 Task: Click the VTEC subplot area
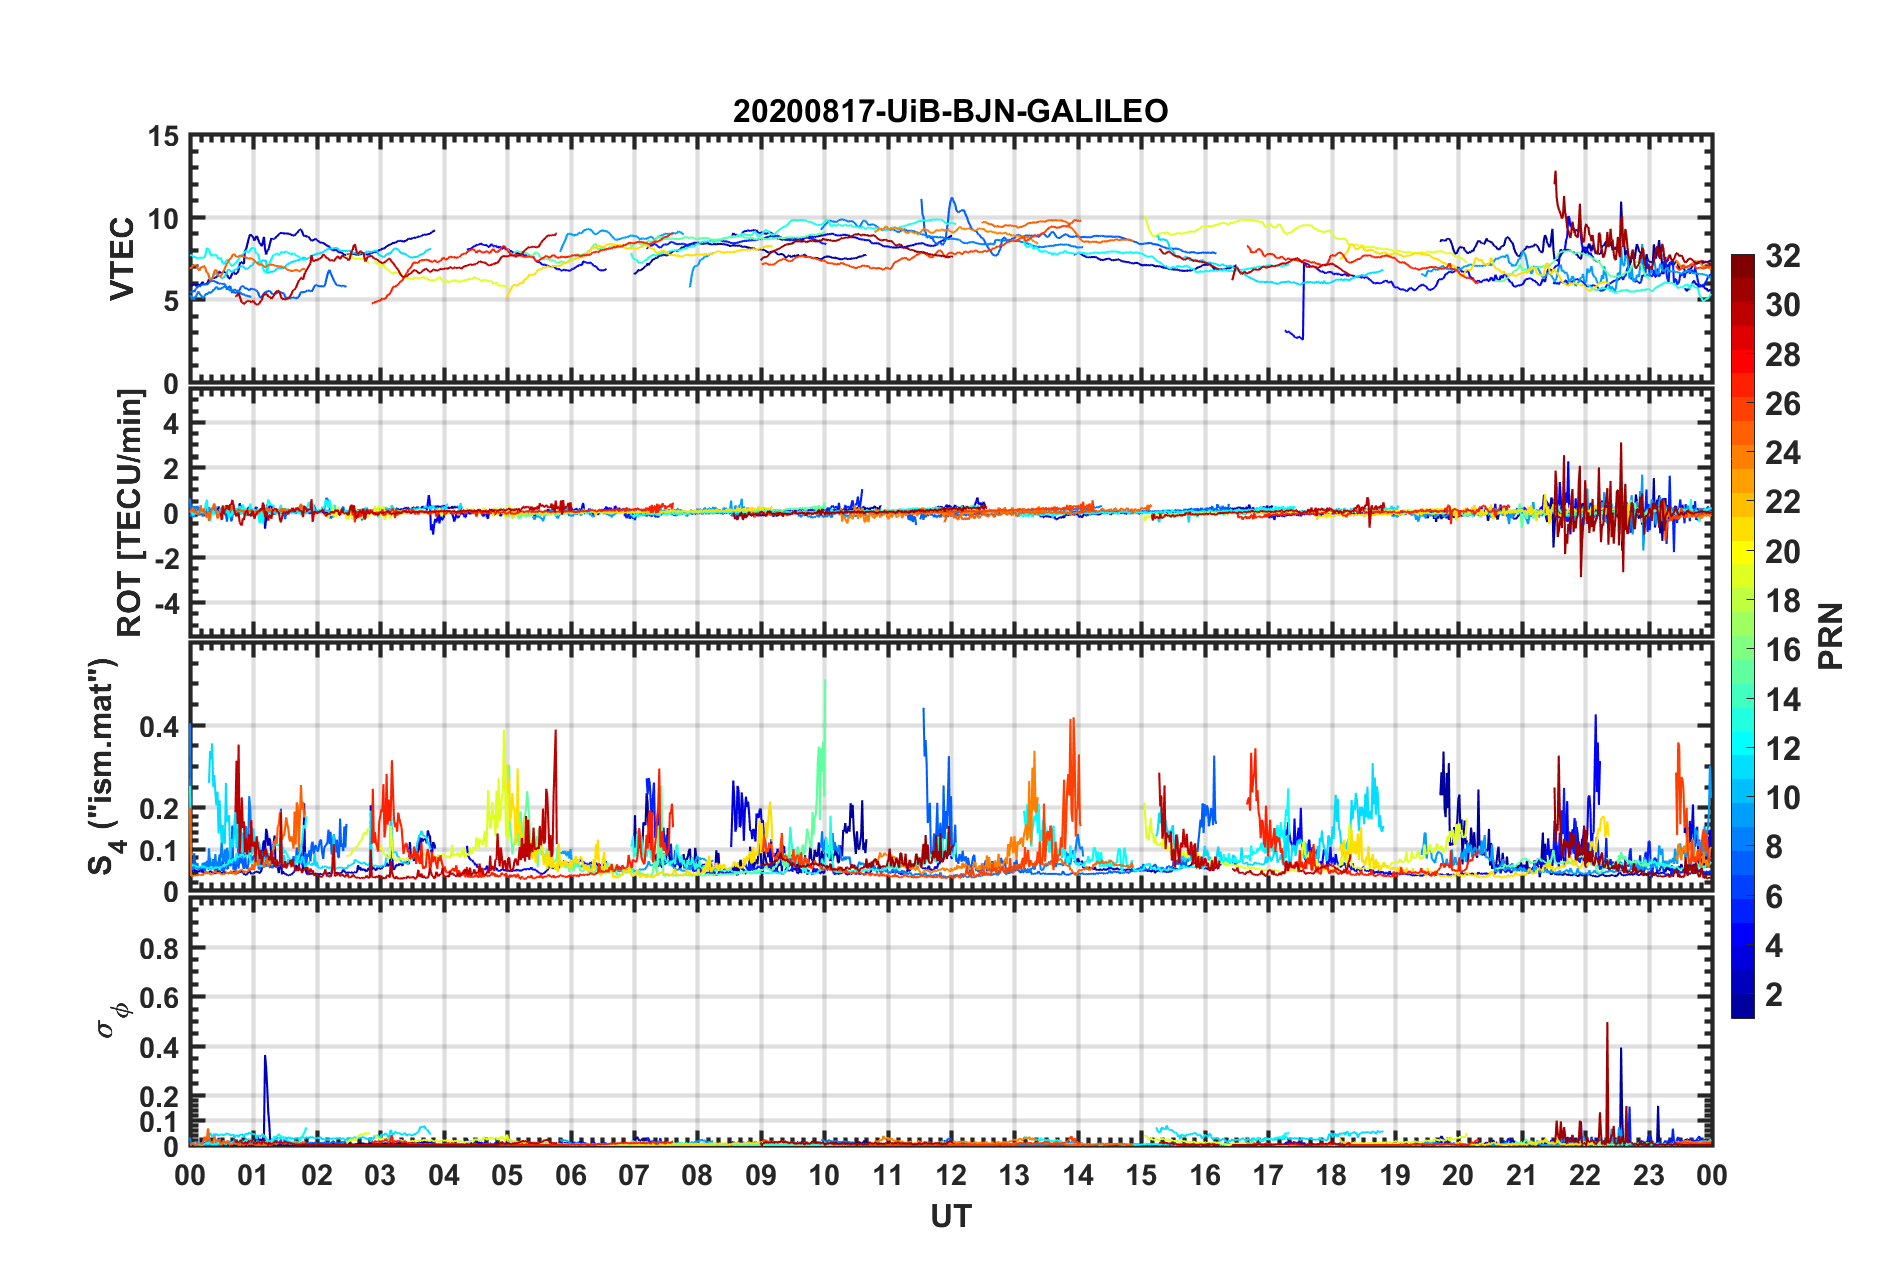[951, 259]
